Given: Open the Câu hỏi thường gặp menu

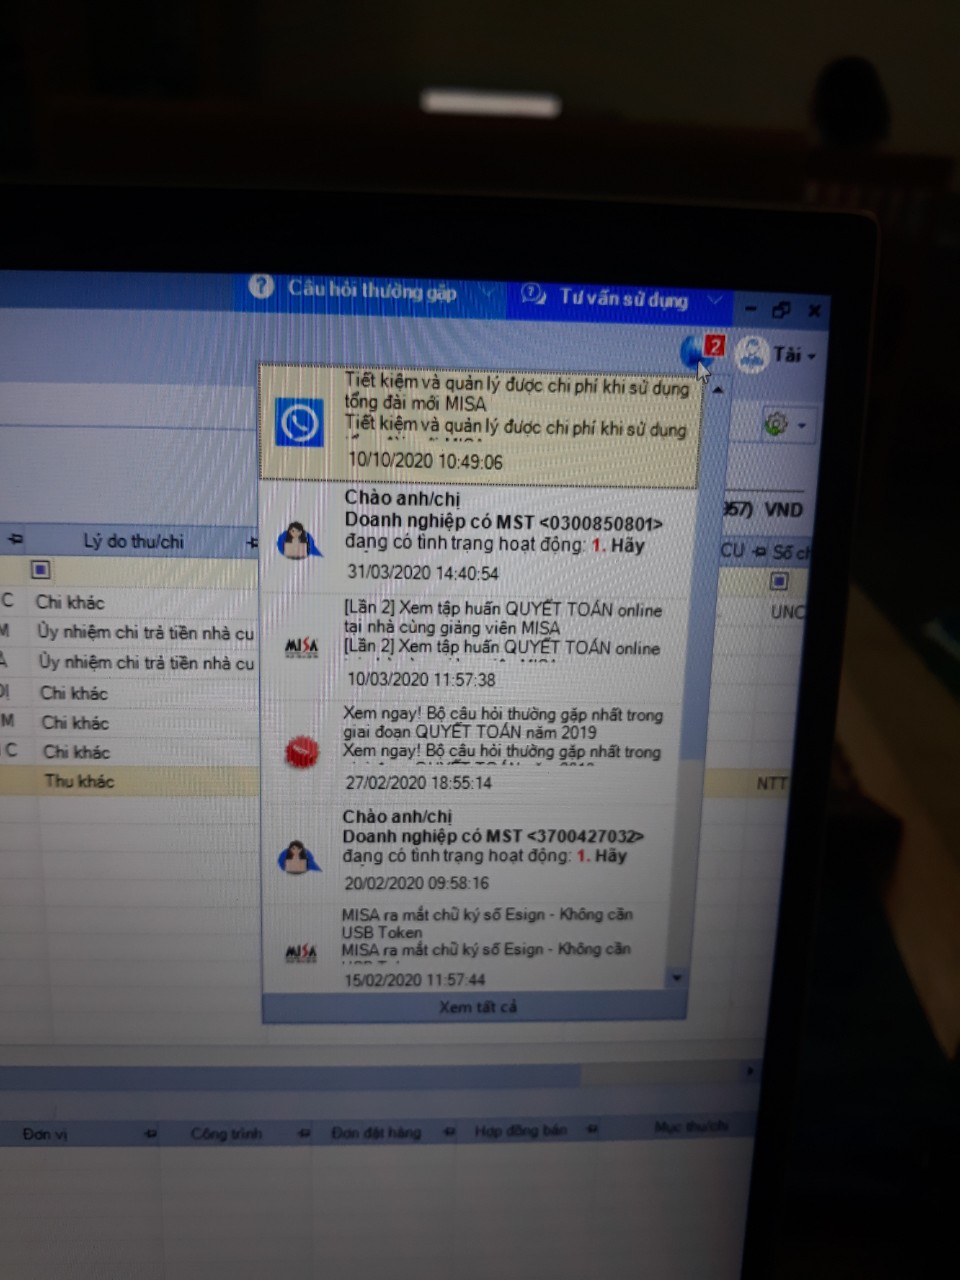Looking at the screenshot, I should pos(373,290).
